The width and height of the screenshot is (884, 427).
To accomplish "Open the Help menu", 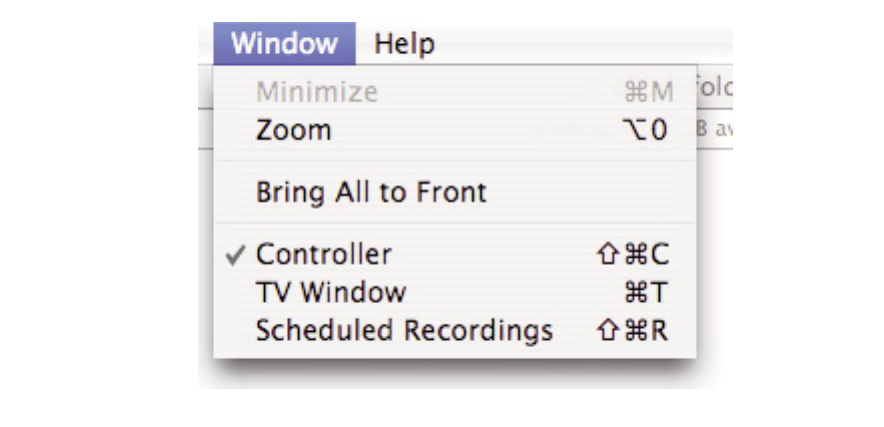I will click(x=404, y=45).
